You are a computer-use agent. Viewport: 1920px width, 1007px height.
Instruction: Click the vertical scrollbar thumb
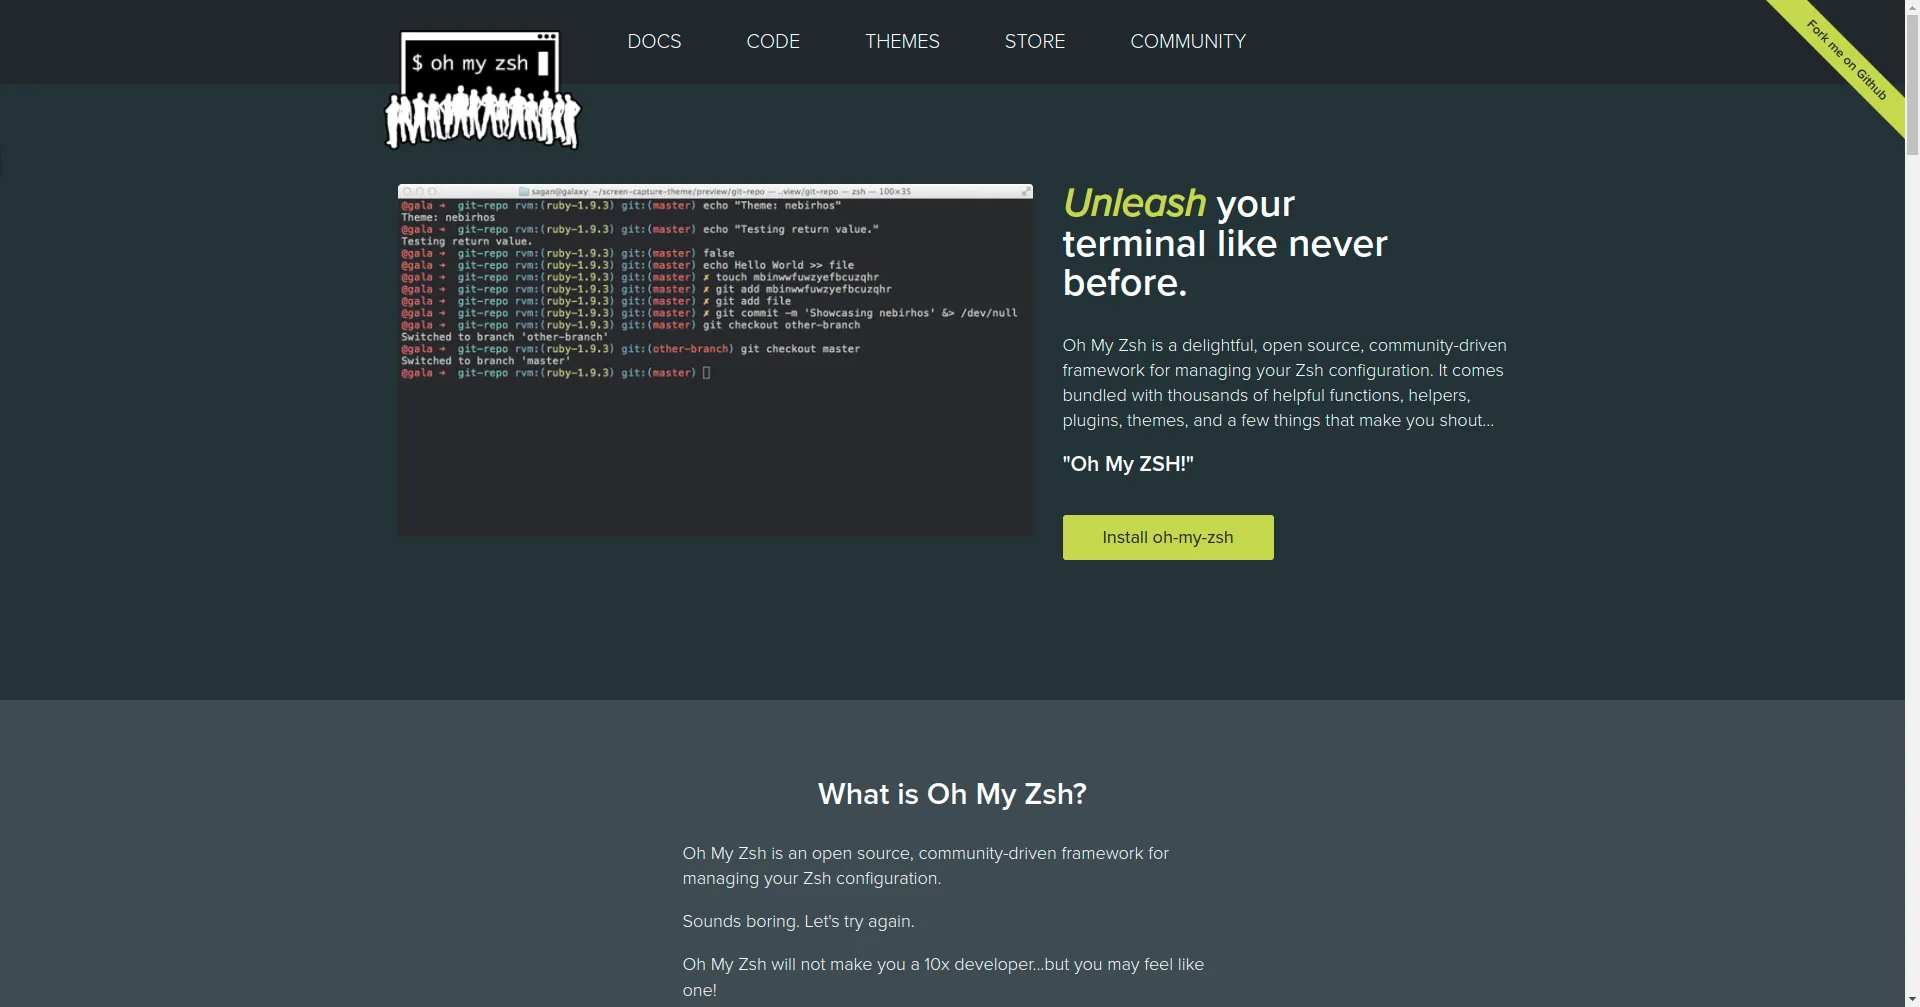(x=1912, y=85)
